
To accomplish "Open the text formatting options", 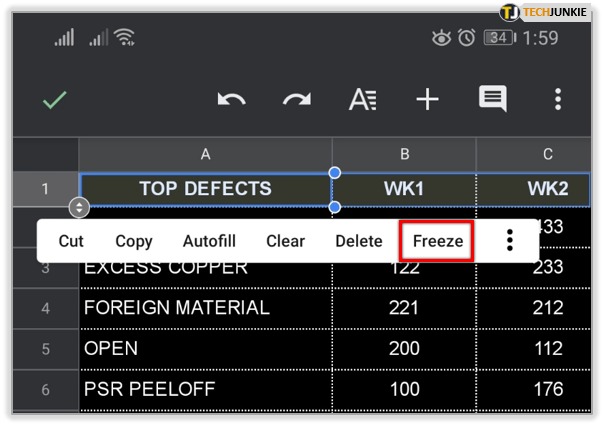I will (362, 100).
